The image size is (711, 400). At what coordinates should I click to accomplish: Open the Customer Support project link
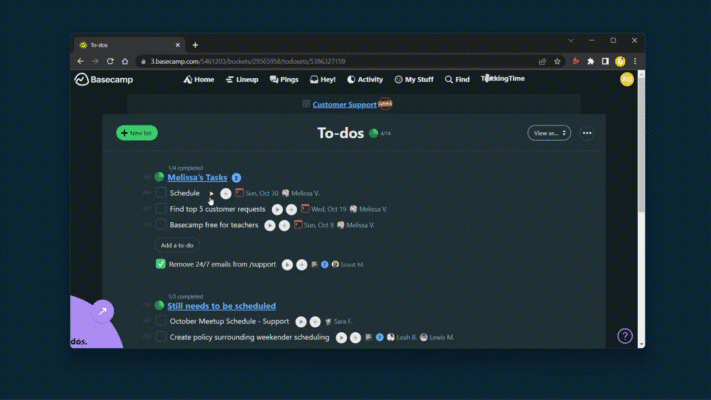tap(345, 104)
